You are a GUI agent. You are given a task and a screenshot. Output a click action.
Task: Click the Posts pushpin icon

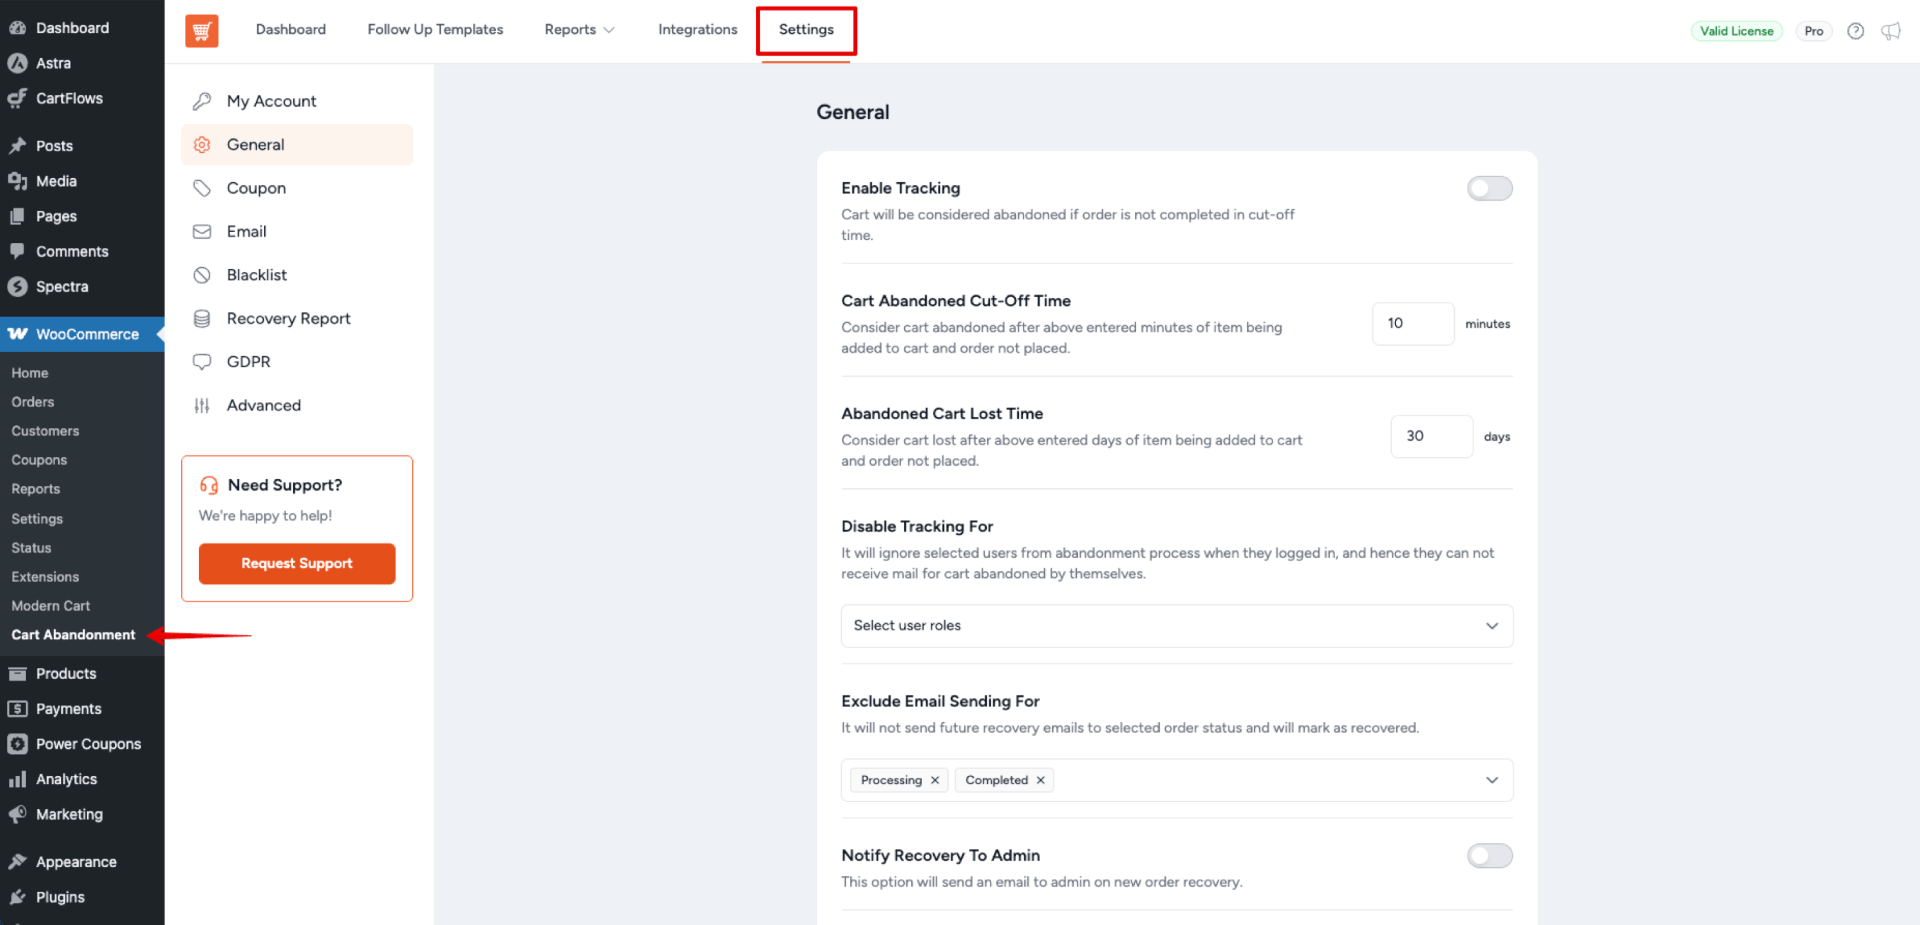(17, 146)
